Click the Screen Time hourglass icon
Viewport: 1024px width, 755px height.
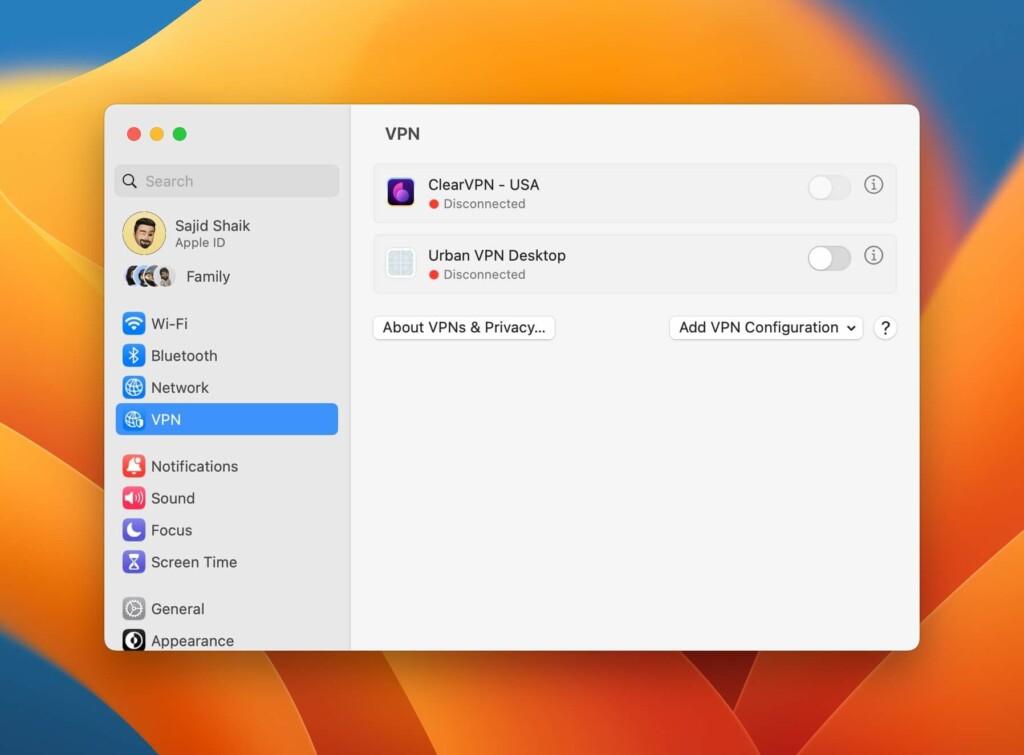134,562
